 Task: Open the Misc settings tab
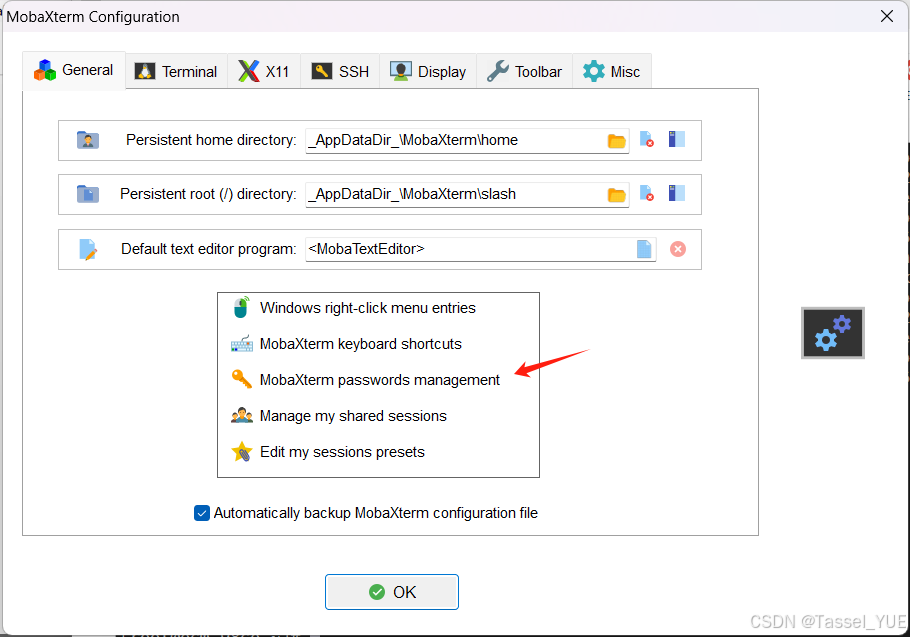coord(612,71)
